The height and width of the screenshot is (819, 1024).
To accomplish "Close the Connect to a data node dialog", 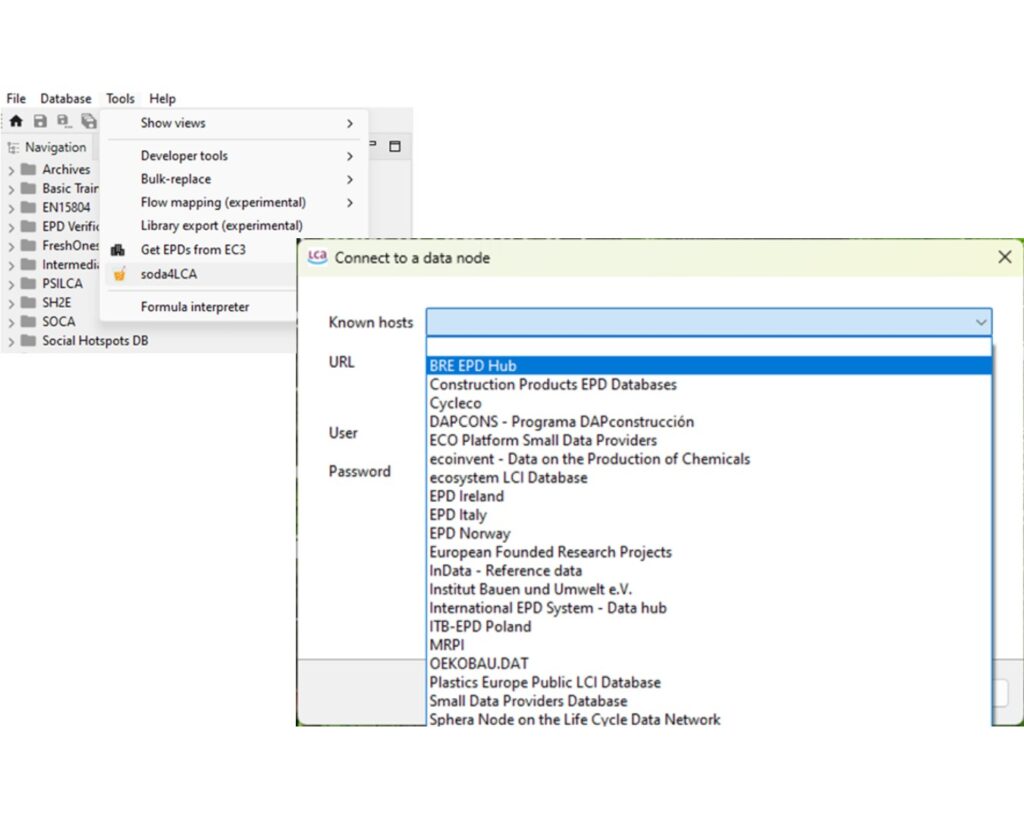I will pos(1004,257).
